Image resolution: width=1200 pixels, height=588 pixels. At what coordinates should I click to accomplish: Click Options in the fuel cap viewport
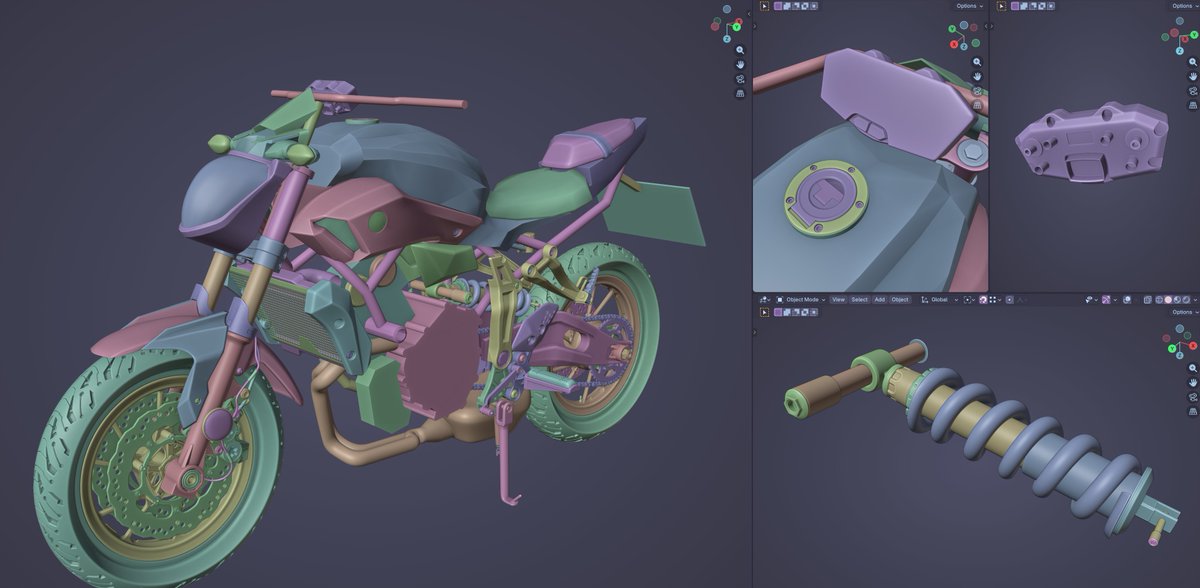[x=967, y=5]
